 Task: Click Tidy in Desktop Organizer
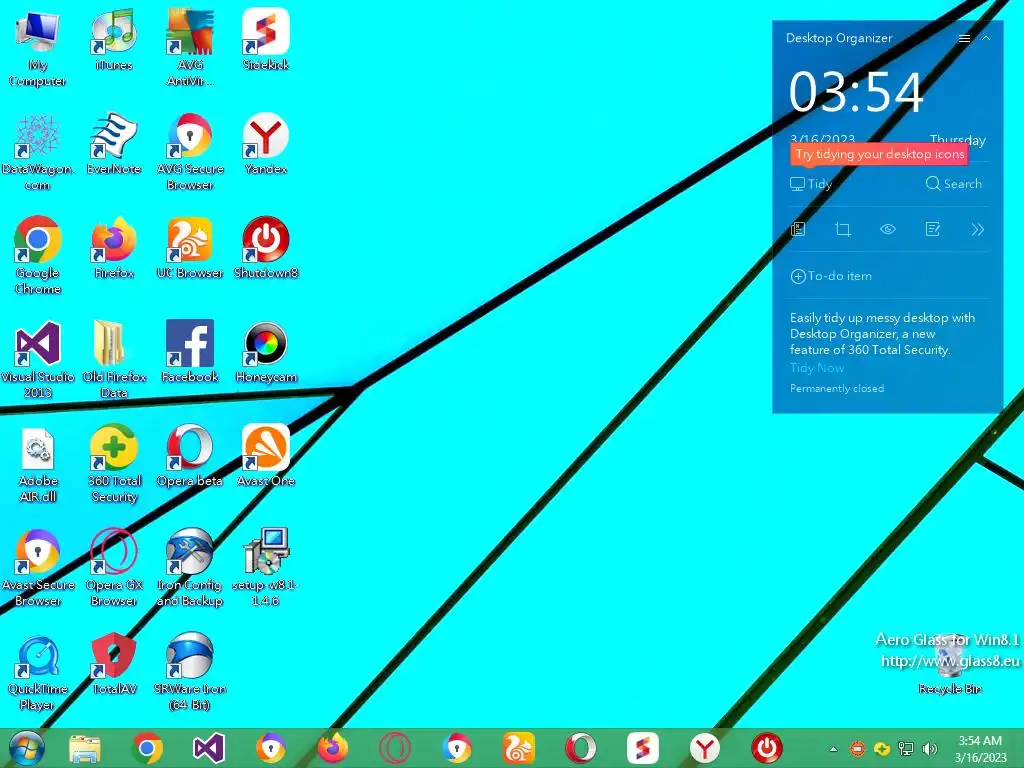pyautogui.click(x=810, y=184)
